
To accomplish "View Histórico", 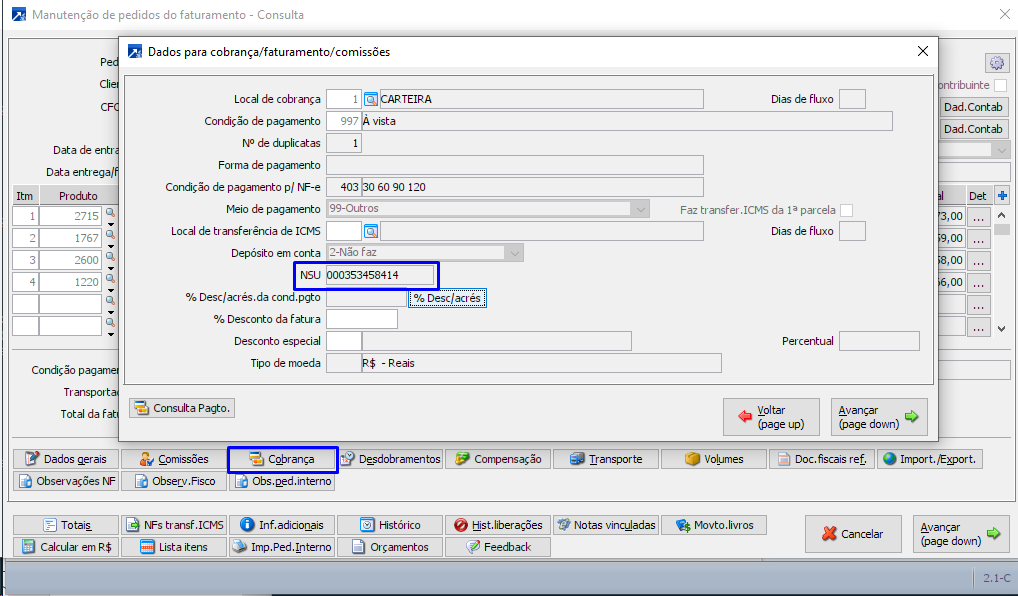I will [x=391, y=525].
